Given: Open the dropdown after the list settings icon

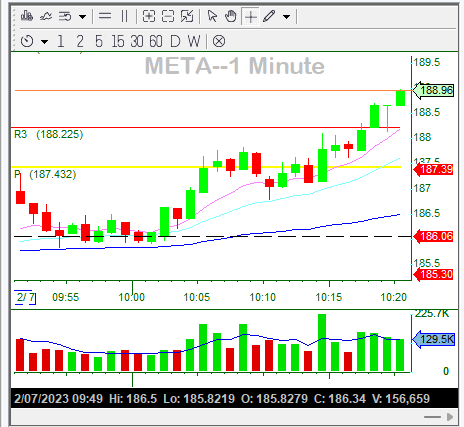Looking at the screenshot, I should click(x=82, y=16).
